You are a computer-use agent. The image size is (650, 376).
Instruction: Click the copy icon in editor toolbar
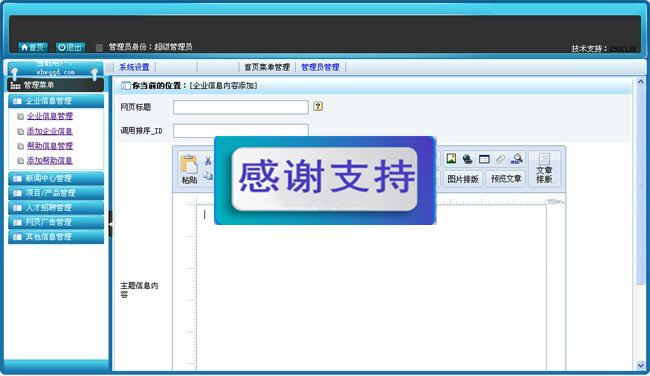pyautogui.click(x=208, y=176)
